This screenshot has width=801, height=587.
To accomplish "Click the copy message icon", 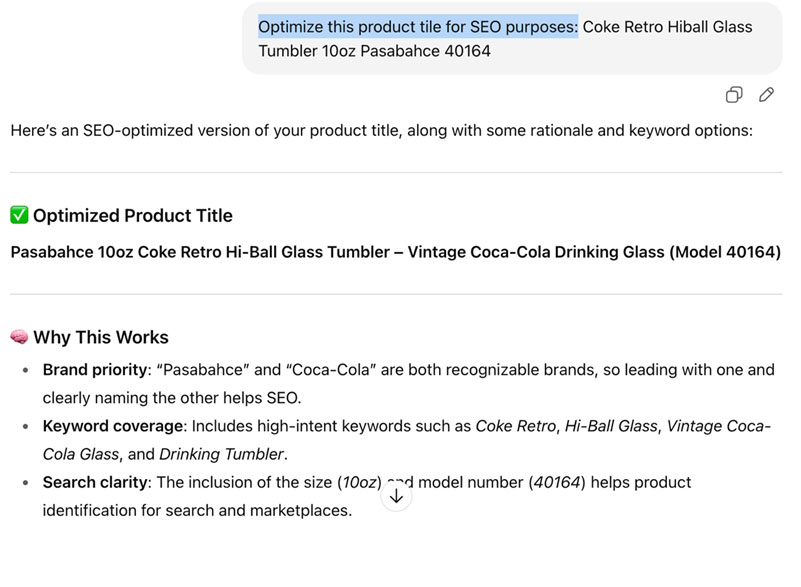I will click(734, 95).
